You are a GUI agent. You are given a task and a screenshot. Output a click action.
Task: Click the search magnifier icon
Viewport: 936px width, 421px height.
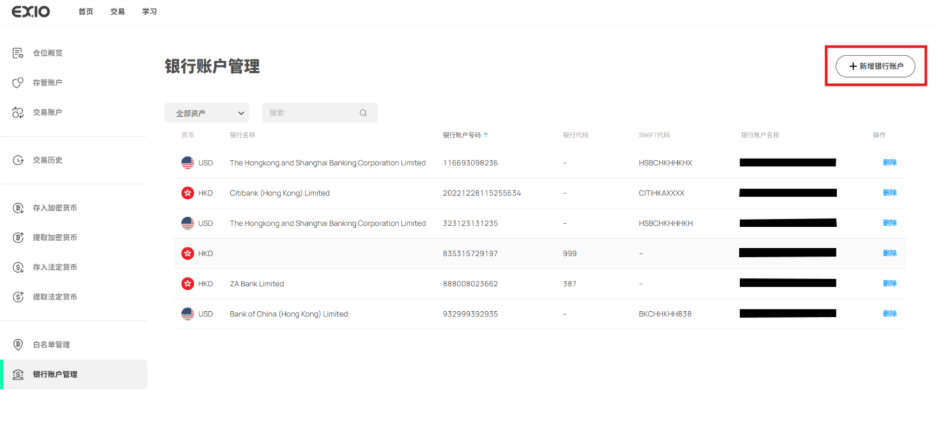tap(364, 113)
